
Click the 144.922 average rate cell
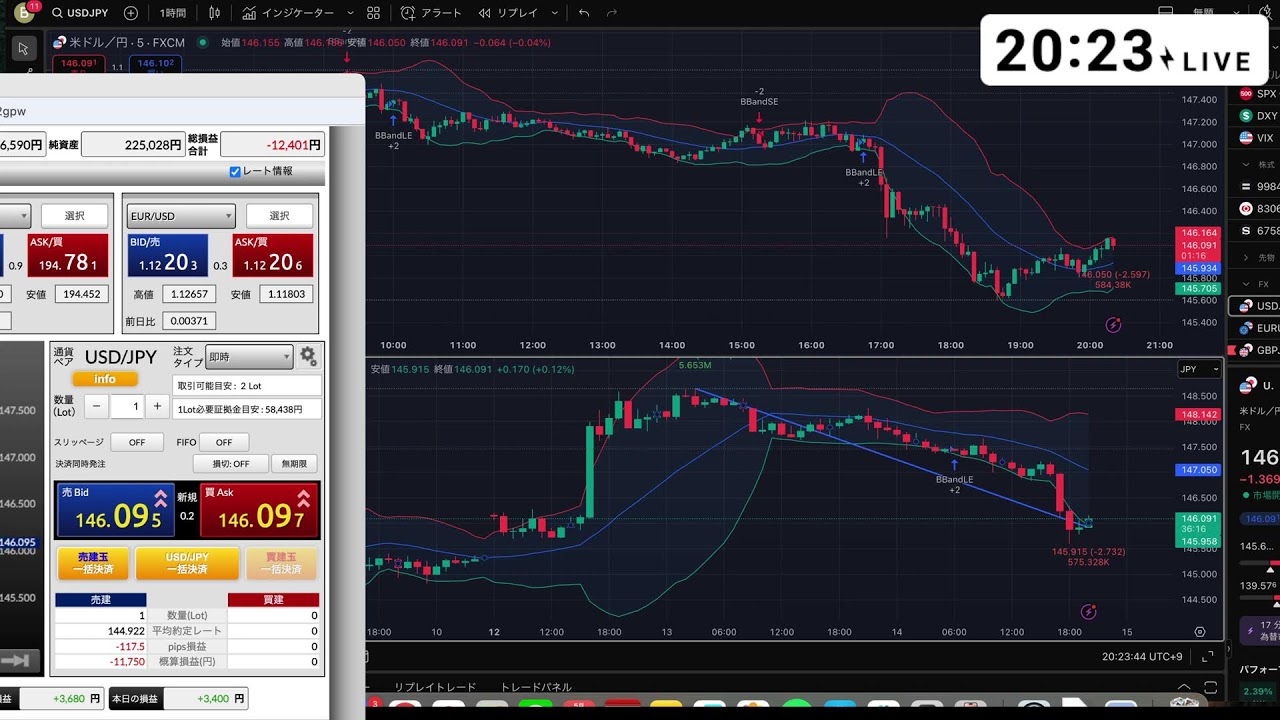(x=101, y=631)
